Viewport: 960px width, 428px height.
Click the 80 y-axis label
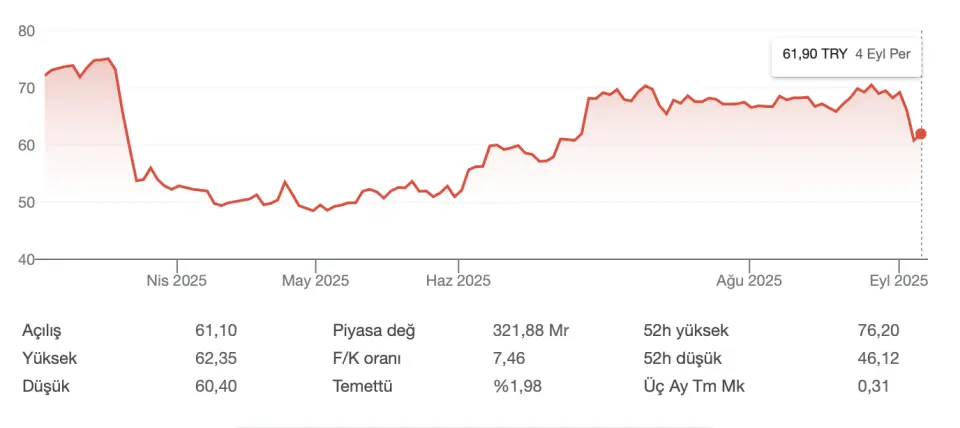coord(27,31)
